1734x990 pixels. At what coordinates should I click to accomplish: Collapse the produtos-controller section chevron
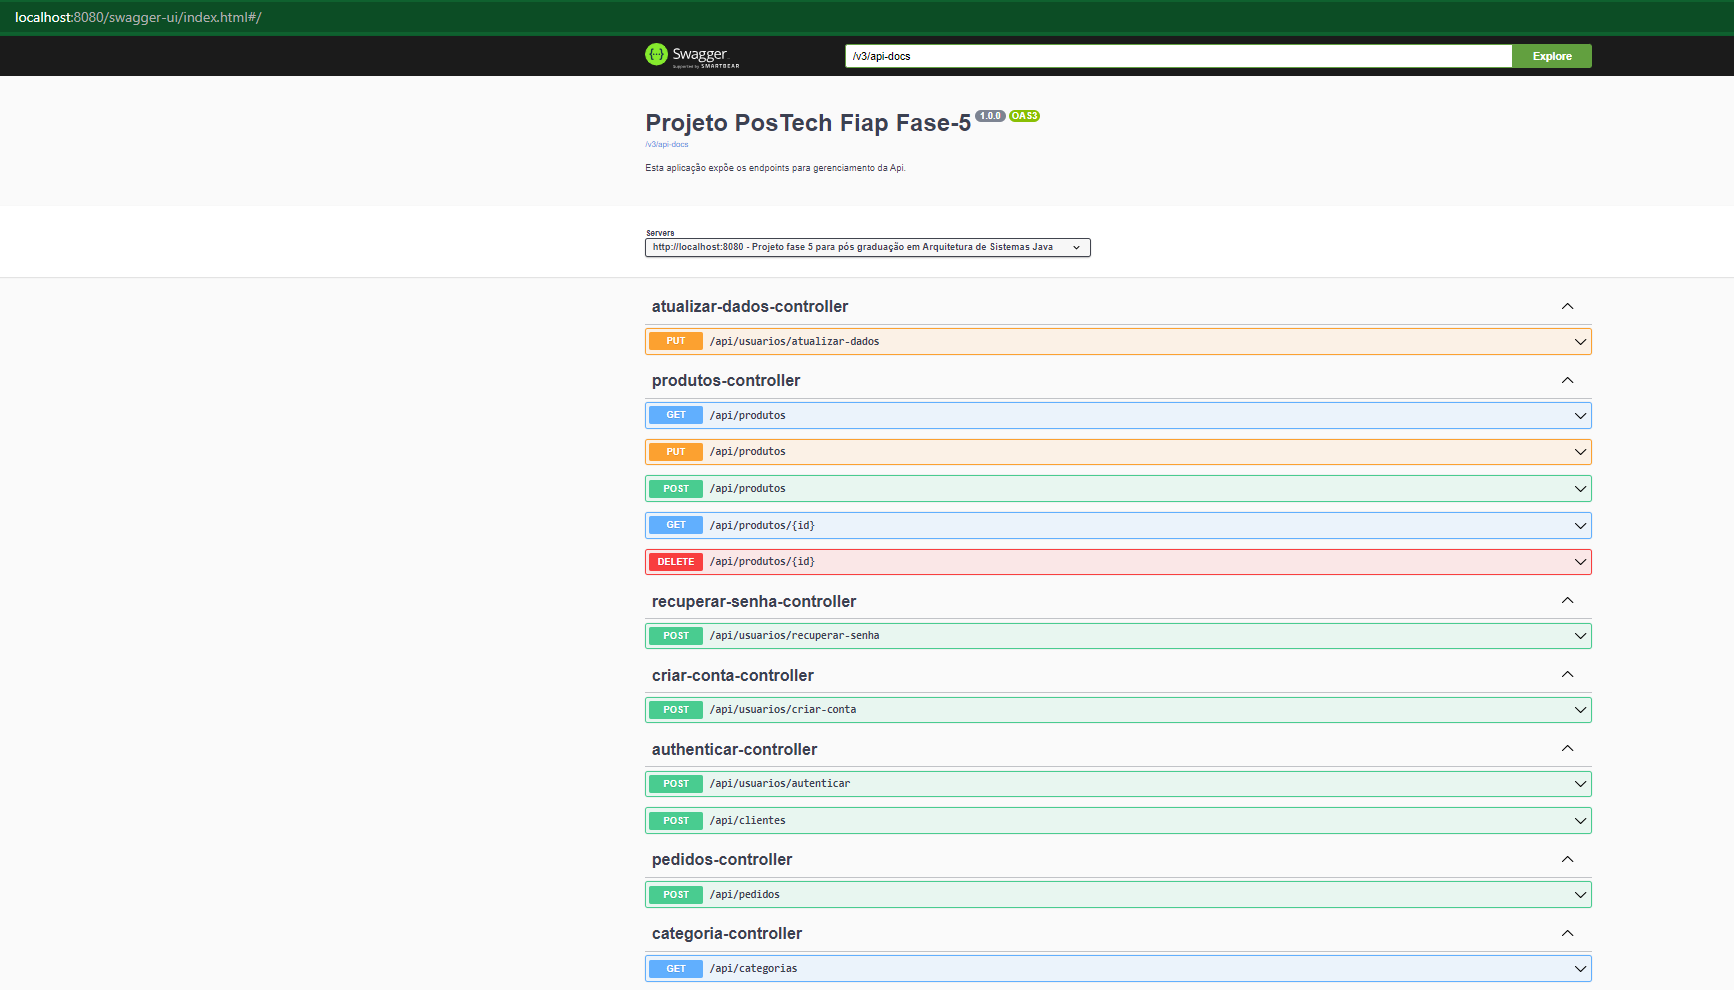pos(1567,380)
